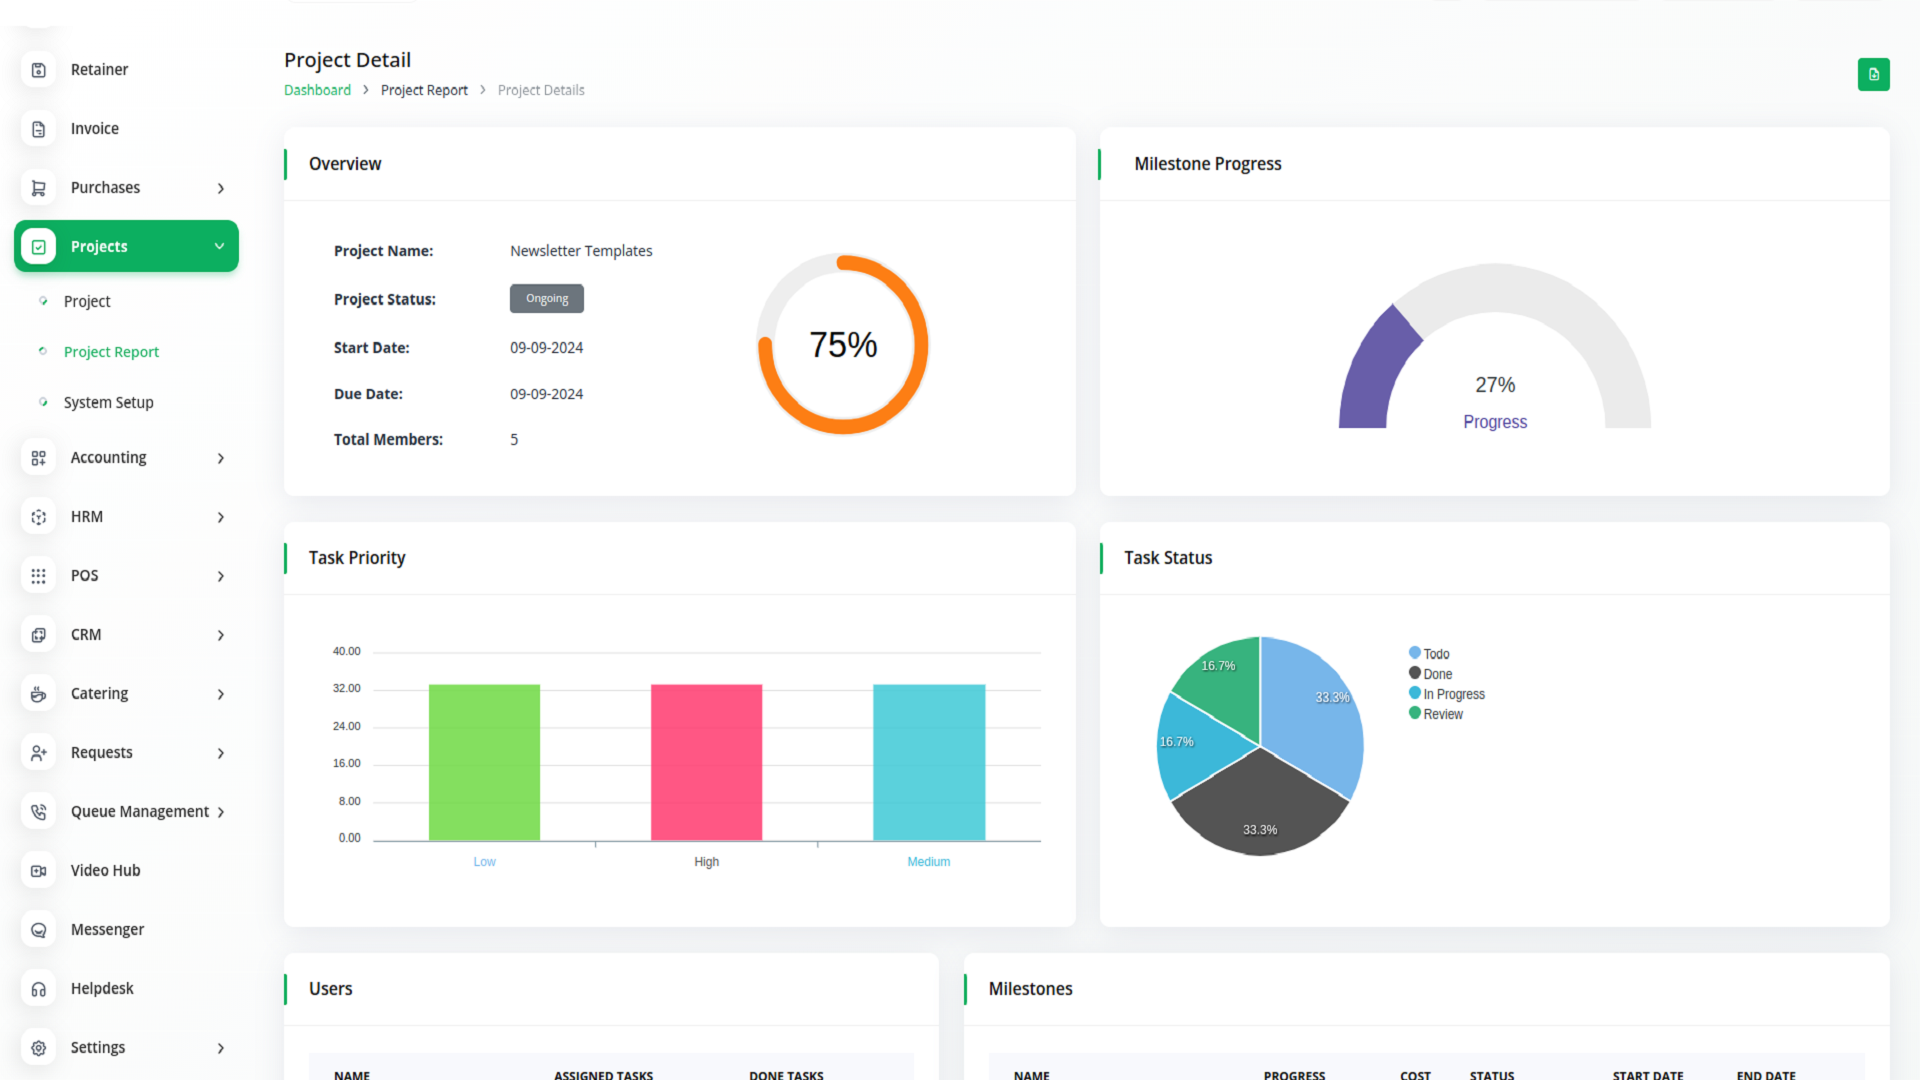Click the green export button top right
This screenshot has height=1080, width=1920.
coord(1873,74)
